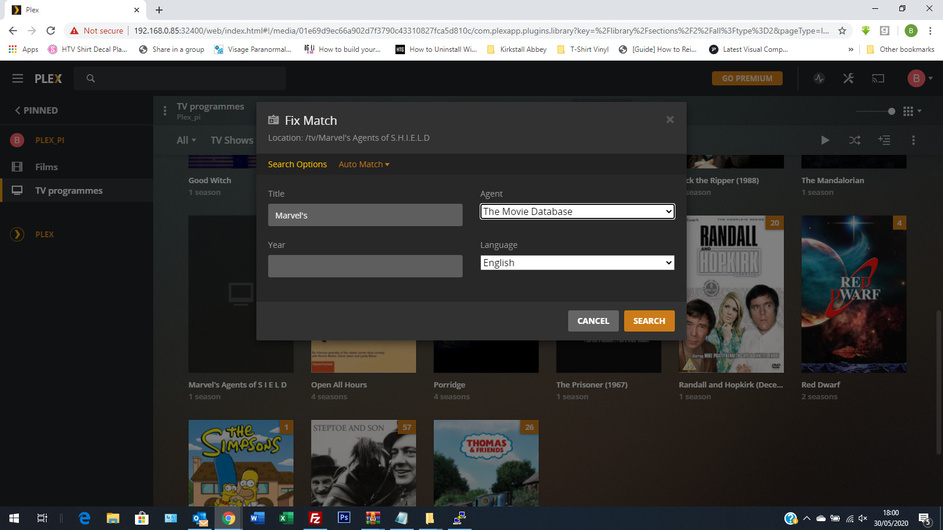Image resolution: width=943 pixels, height=530 pixels.
Task: Select PLEX_PI server in sidebar
Action: (49, 140)
